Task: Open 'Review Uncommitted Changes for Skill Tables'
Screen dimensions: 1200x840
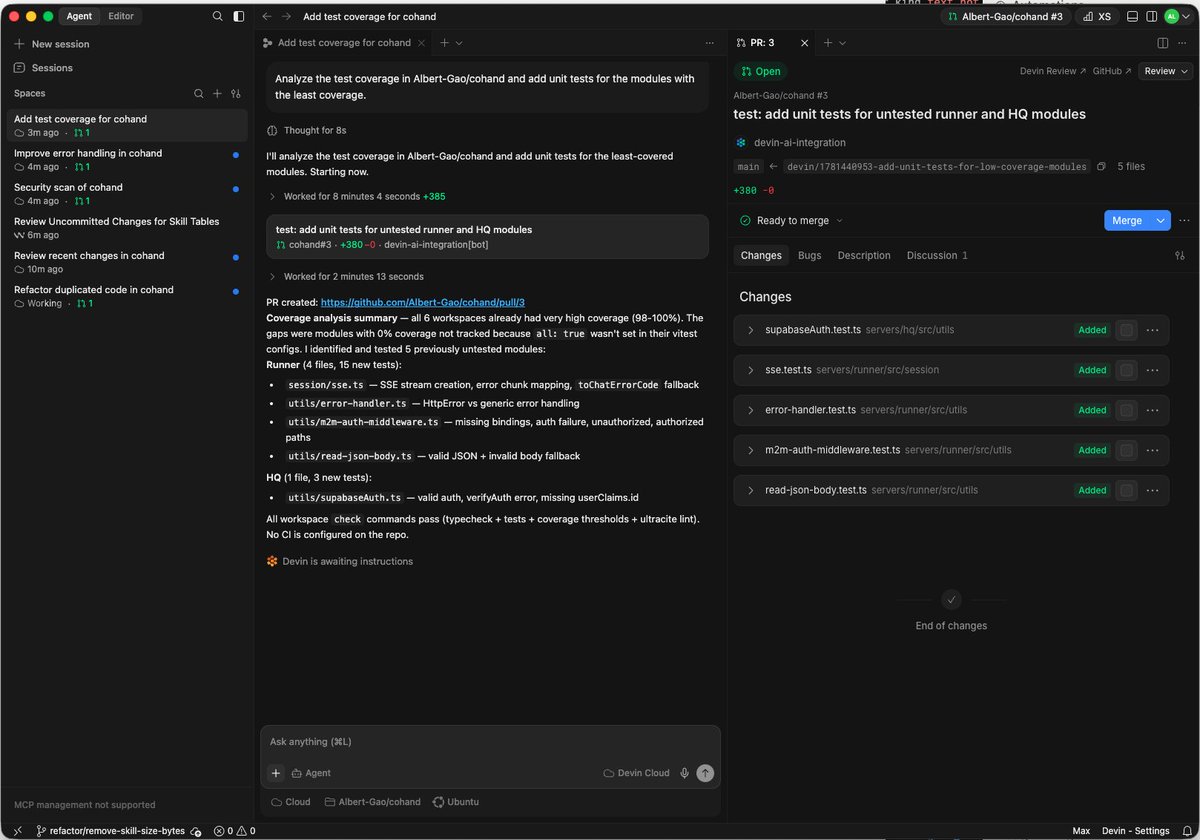Action: pyautogui.click(x=127, y=228)
